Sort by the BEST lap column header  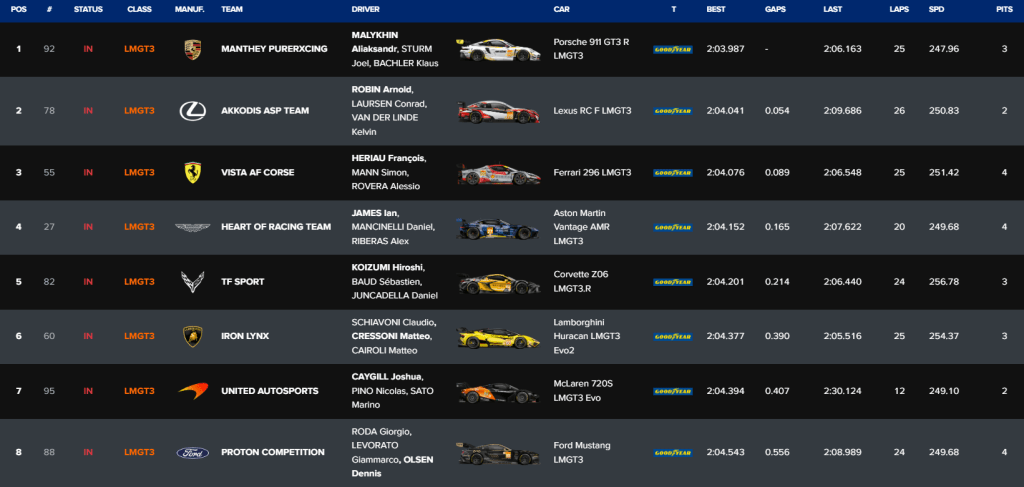click(x=716, y=10)
